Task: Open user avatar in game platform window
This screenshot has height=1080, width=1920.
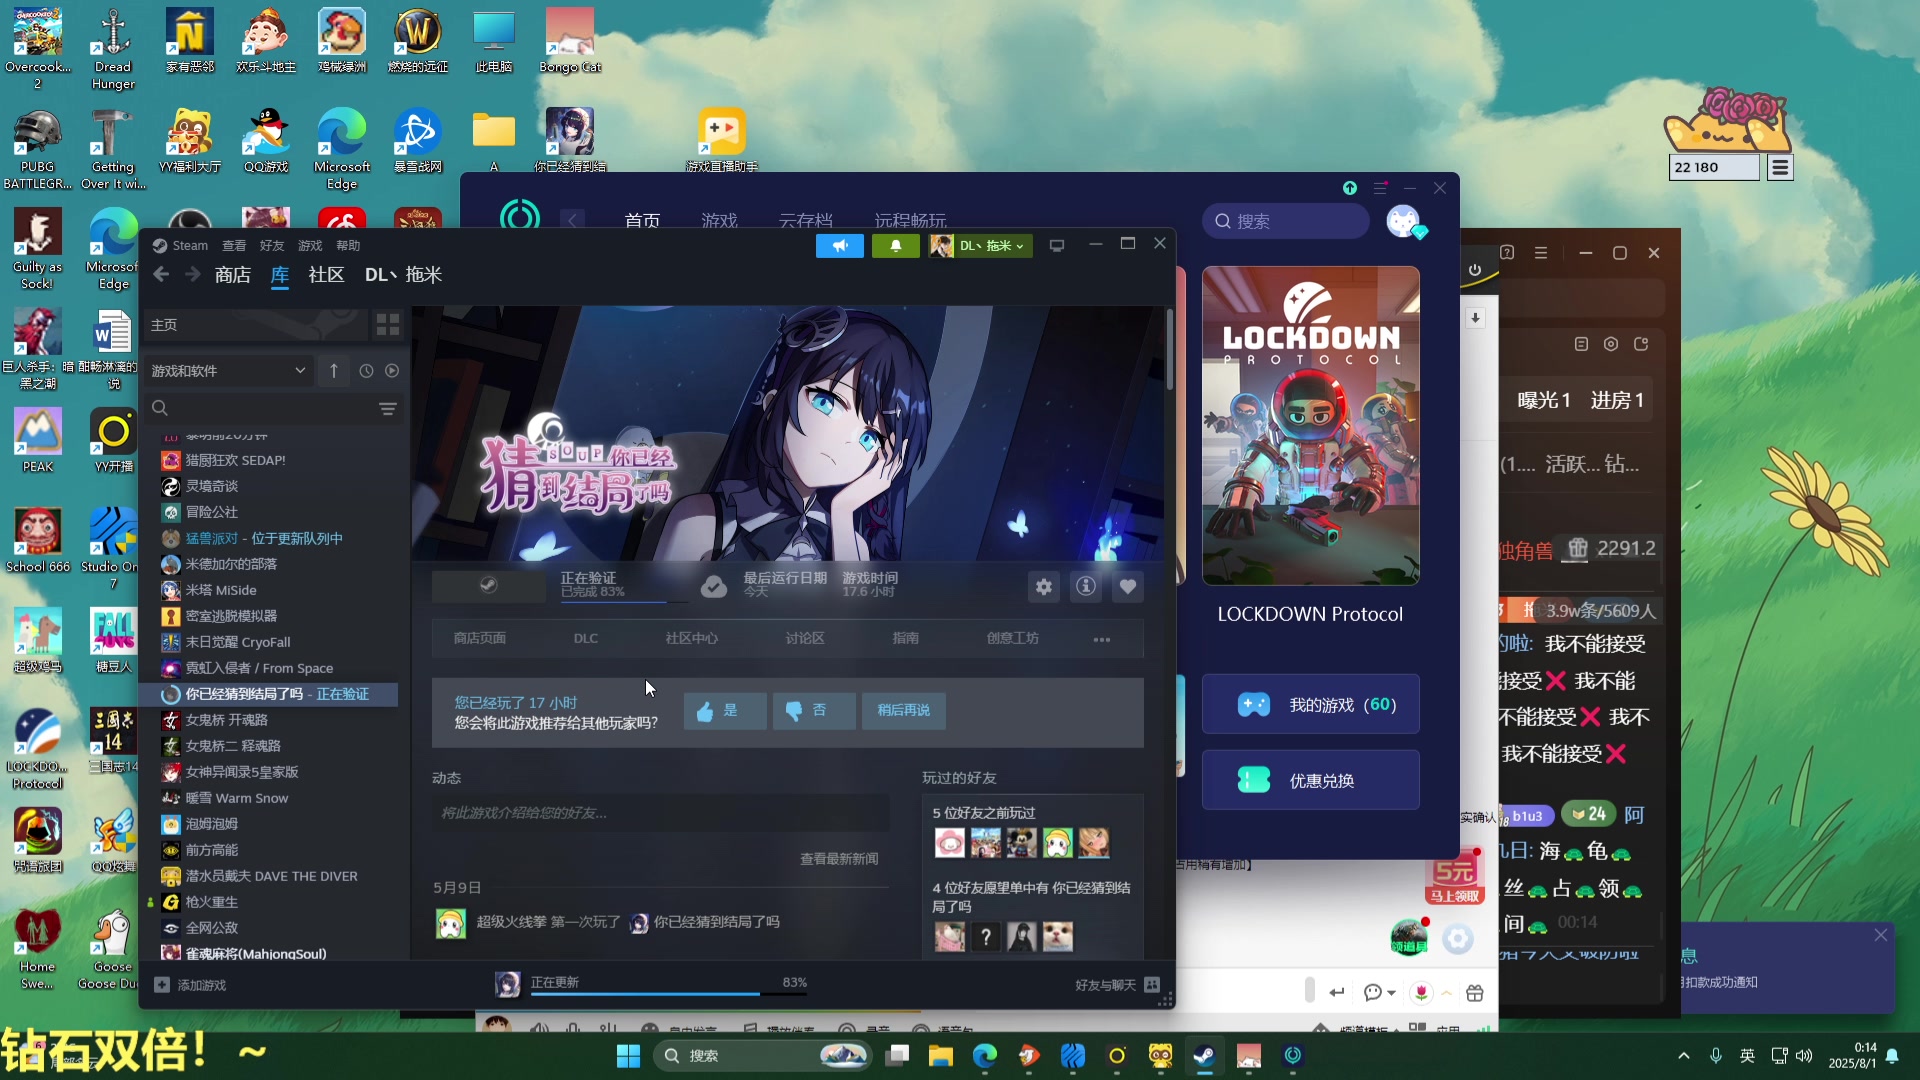Action: click(1403, 221)
